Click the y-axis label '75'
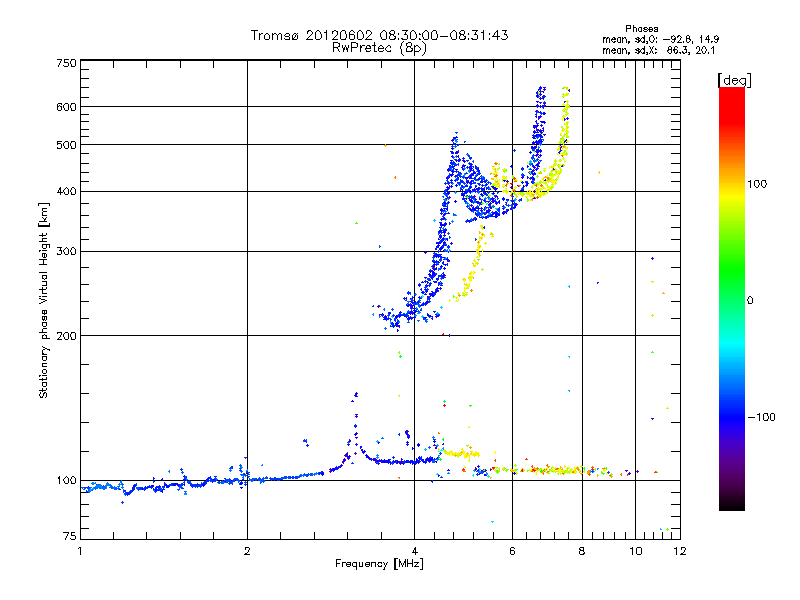This screenshot has width=800, height=600. (x=70, y=536)
